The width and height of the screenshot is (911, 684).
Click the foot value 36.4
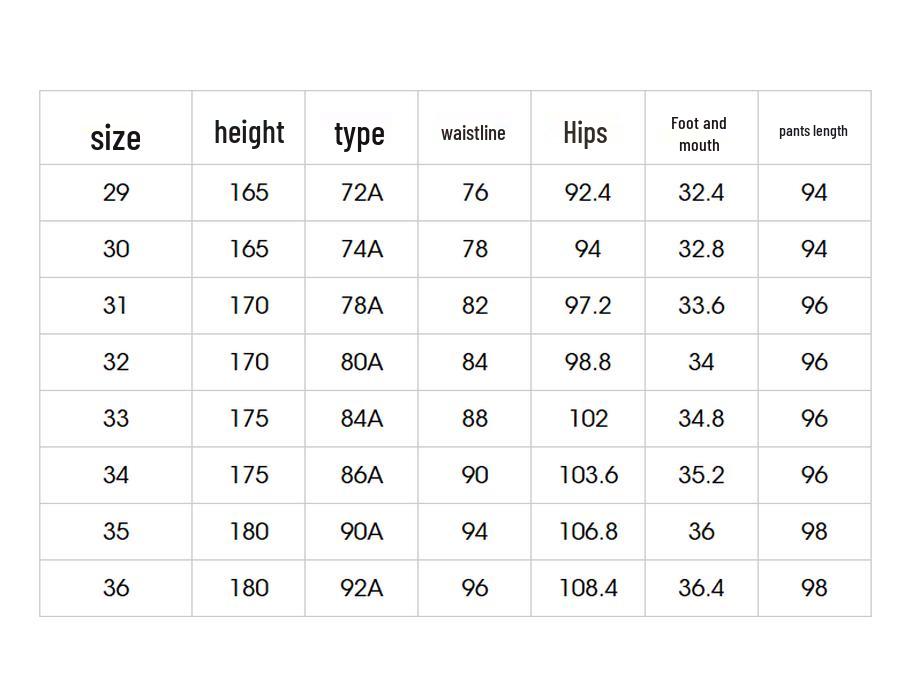pyautogui.click(x=700, y=588)
